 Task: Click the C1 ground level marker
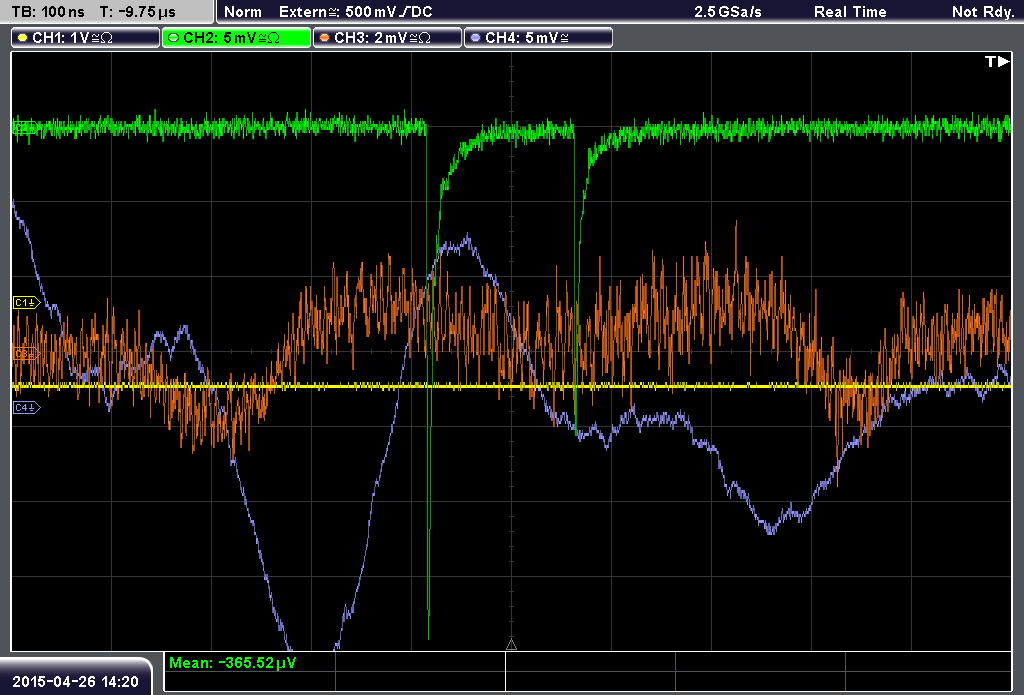pyautogui.click(x=27, y=302)
